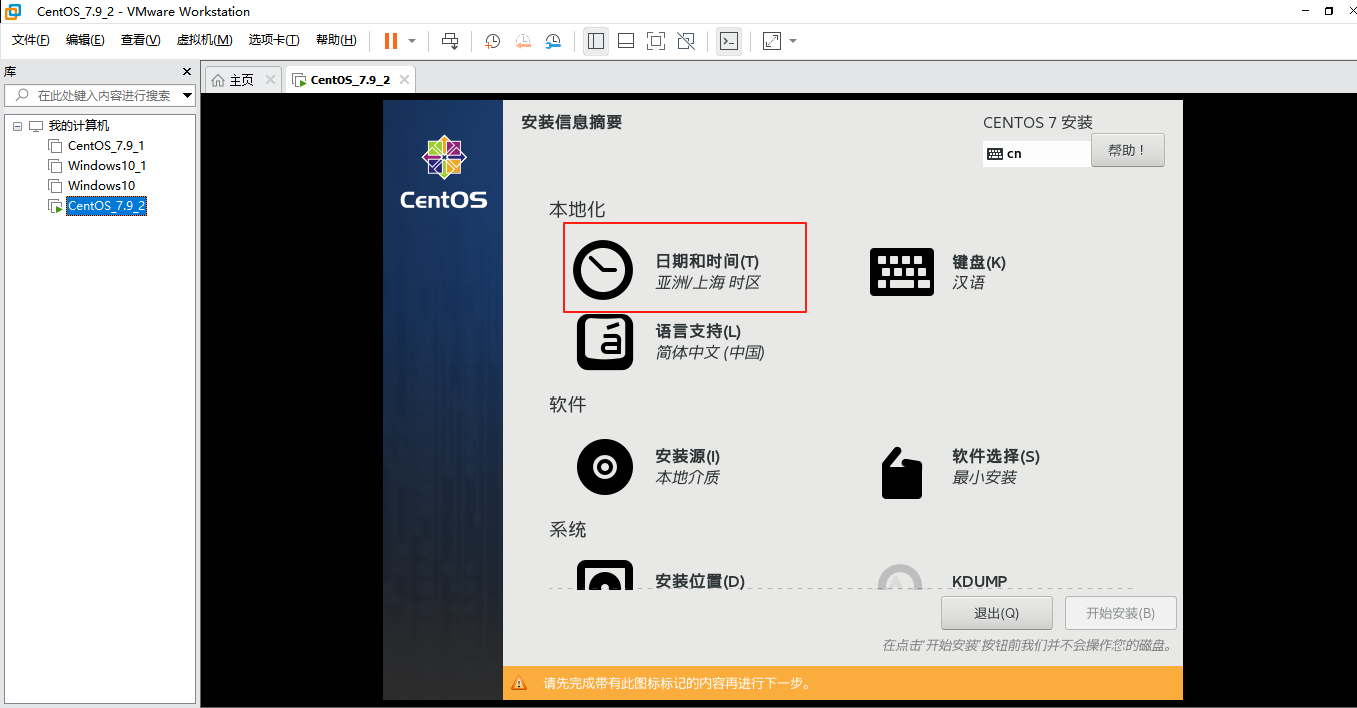This screenshot has height=708, width=1357.
Task: Click the 本地介质 status text
Action: [x=687, y=478]
